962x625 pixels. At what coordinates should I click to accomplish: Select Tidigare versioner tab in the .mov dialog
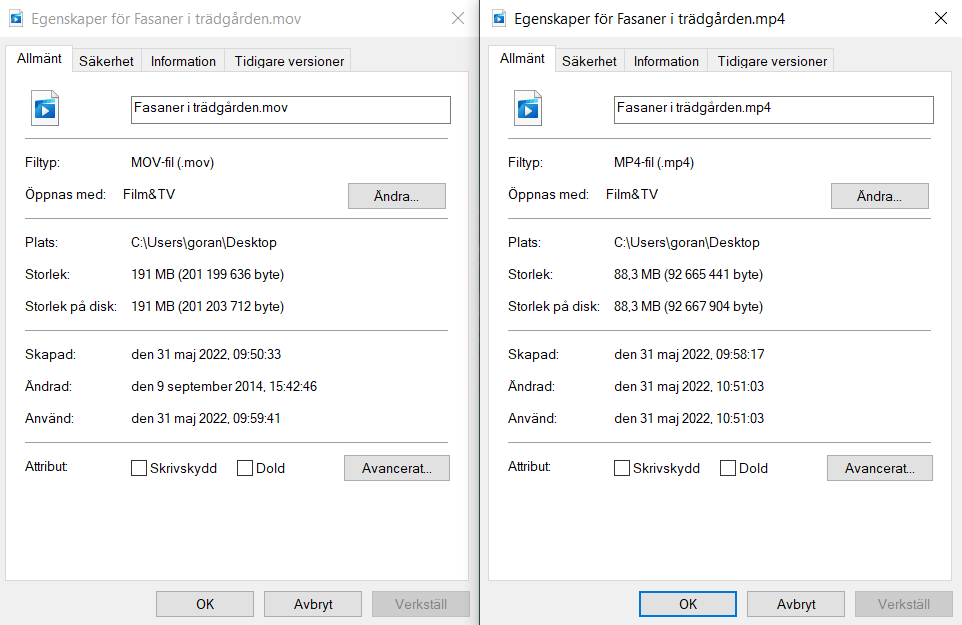[x=289, y=61]
